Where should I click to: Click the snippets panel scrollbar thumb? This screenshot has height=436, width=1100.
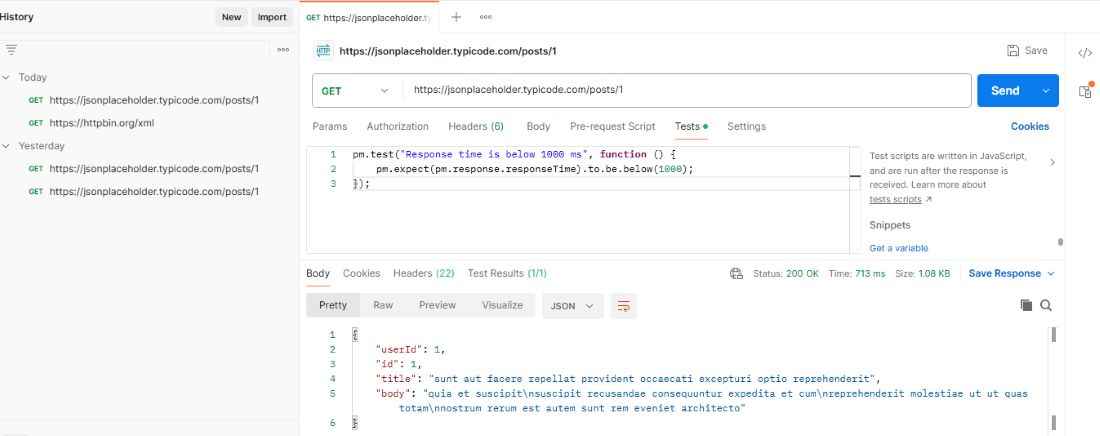[1060, 242]
